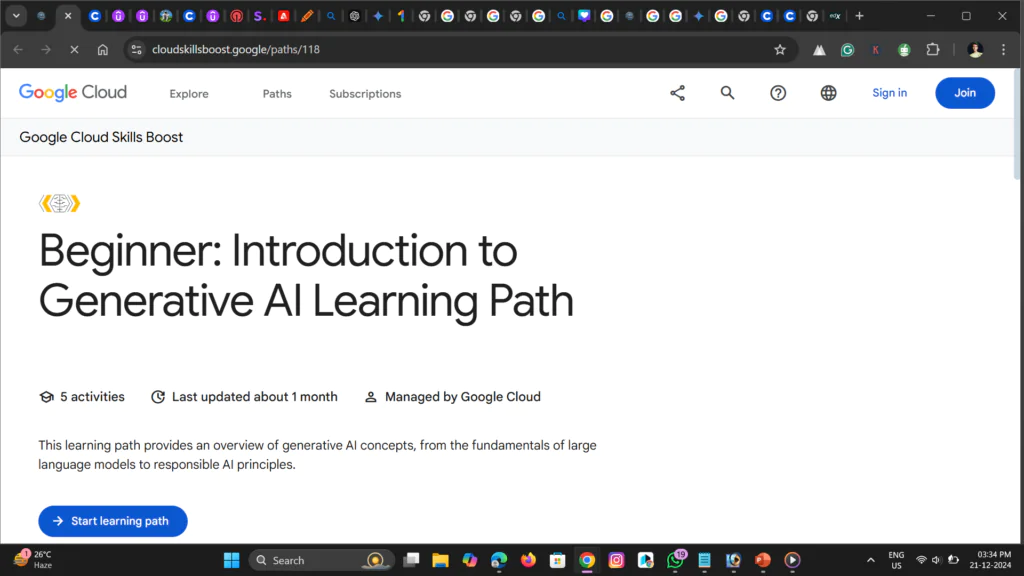
Task: Open the tab search dropdown arrow
Action: (16, 16)
